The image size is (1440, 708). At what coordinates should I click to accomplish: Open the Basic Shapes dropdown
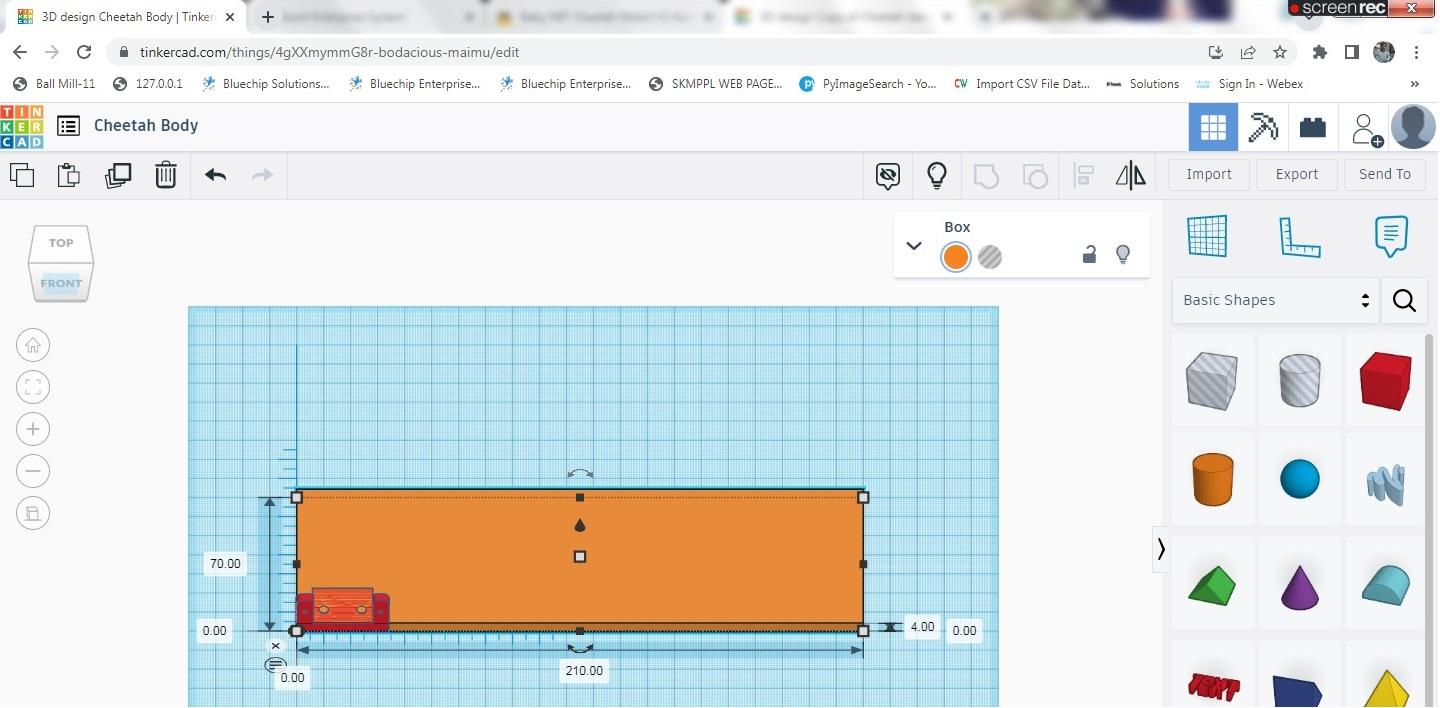point(1275,300)
